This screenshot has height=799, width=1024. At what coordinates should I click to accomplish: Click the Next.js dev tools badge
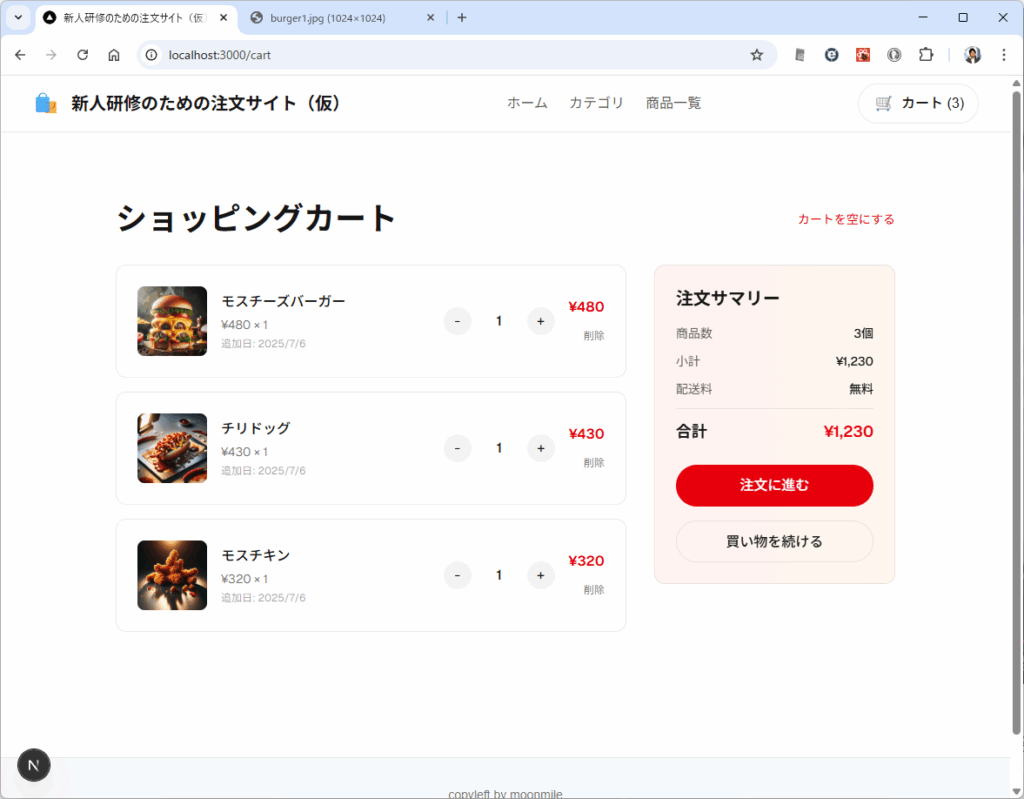tap(34, 765)
